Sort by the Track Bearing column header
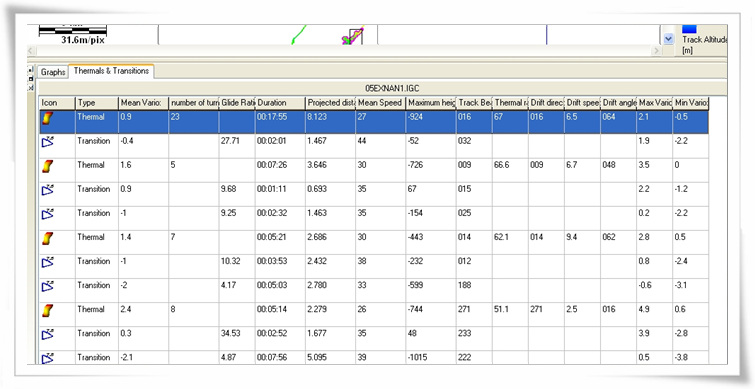755x389 pixels. [474, 103]
